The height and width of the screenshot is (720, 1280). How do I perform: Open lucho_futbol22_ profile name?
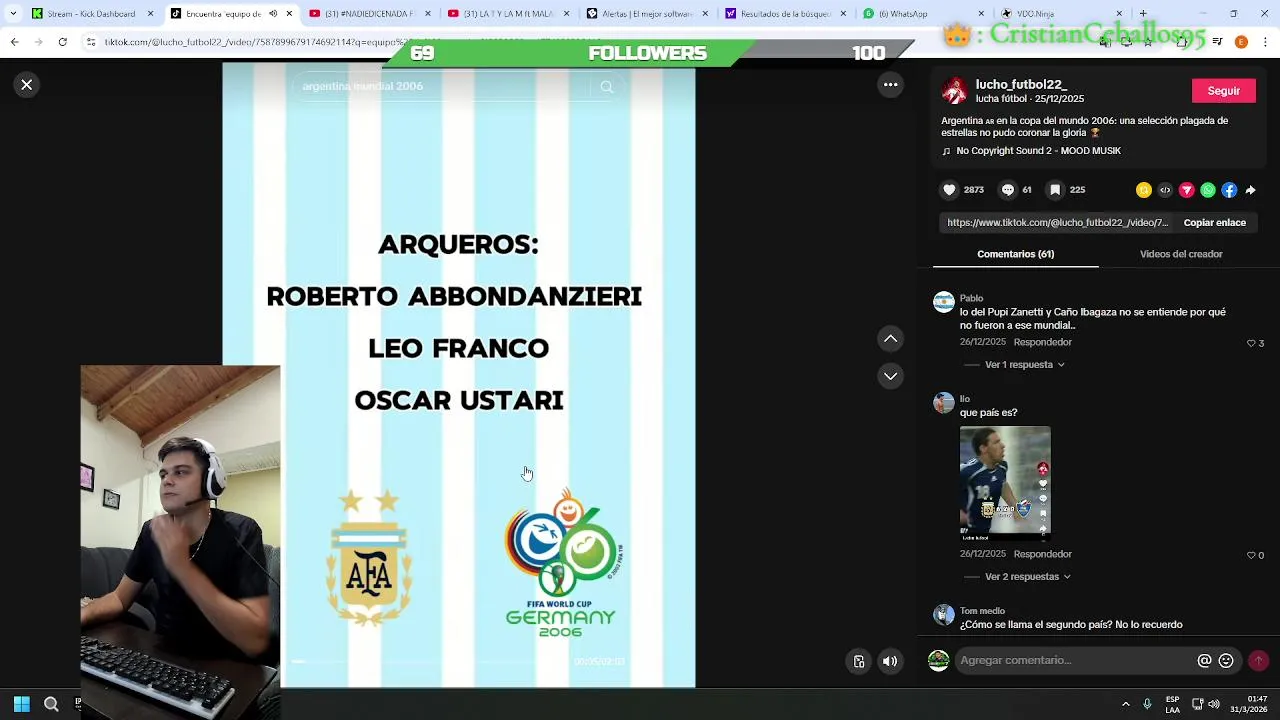click(x=1021, y=85)
